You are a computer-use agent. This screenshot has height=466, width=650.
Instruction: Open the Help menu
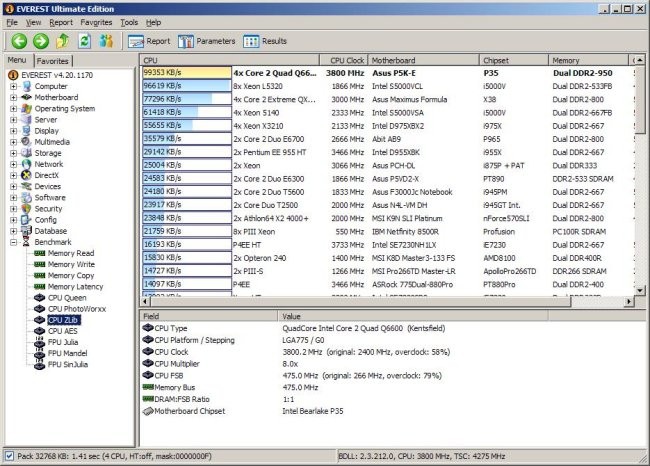(x=153, y=22)
